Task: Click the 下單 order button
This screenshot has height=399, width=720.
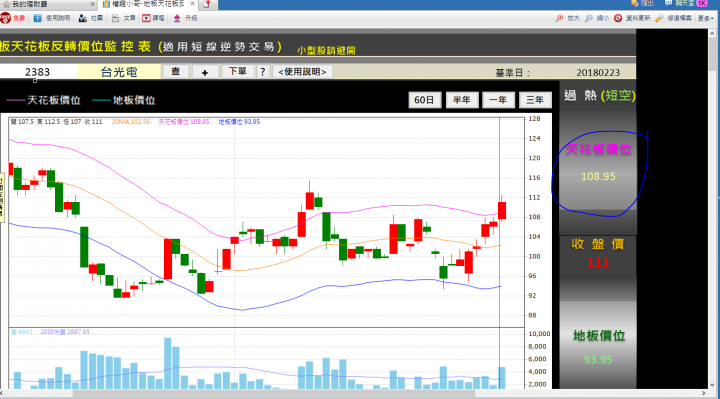Action: coord(237,72)
